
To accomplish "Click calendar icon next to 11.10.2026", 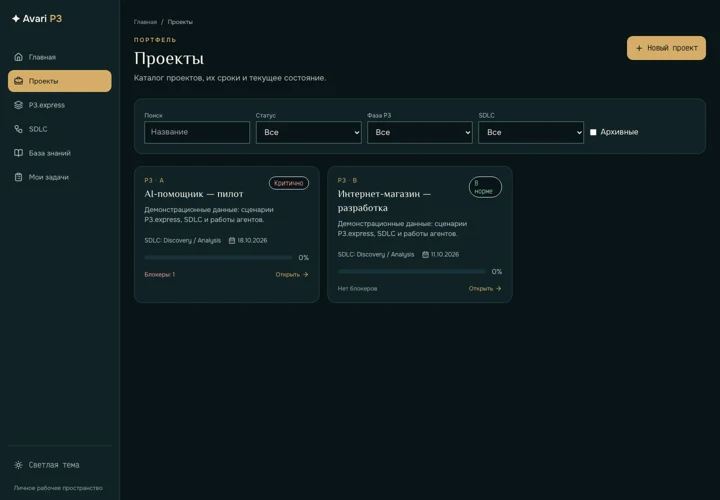I will coord(425,254).
